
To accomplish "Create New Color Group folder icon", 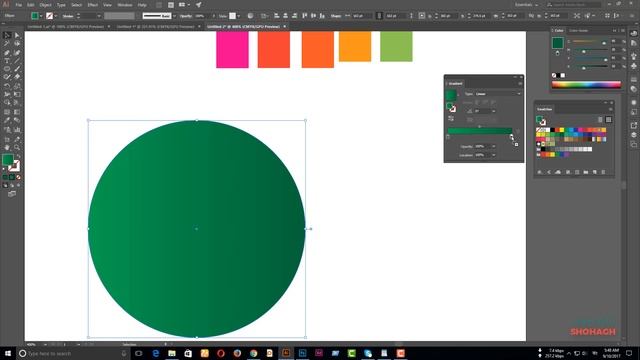I will [586, 172].
